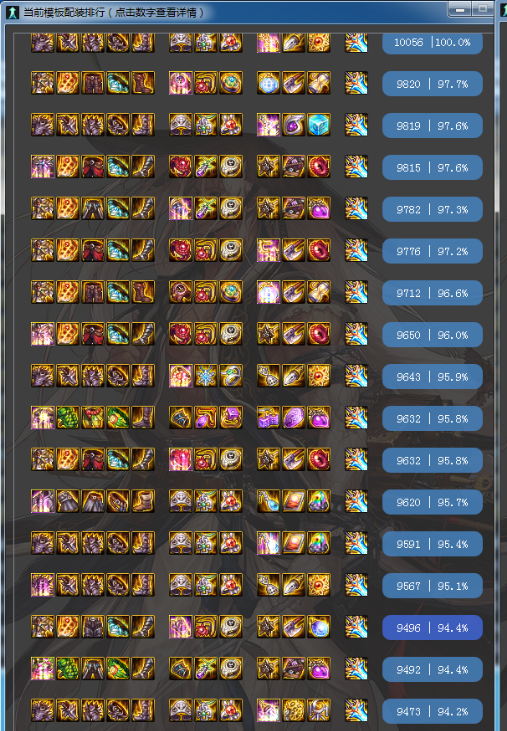Select the snowflake necklace icon in the 9643 row

[x=206, y=376]
